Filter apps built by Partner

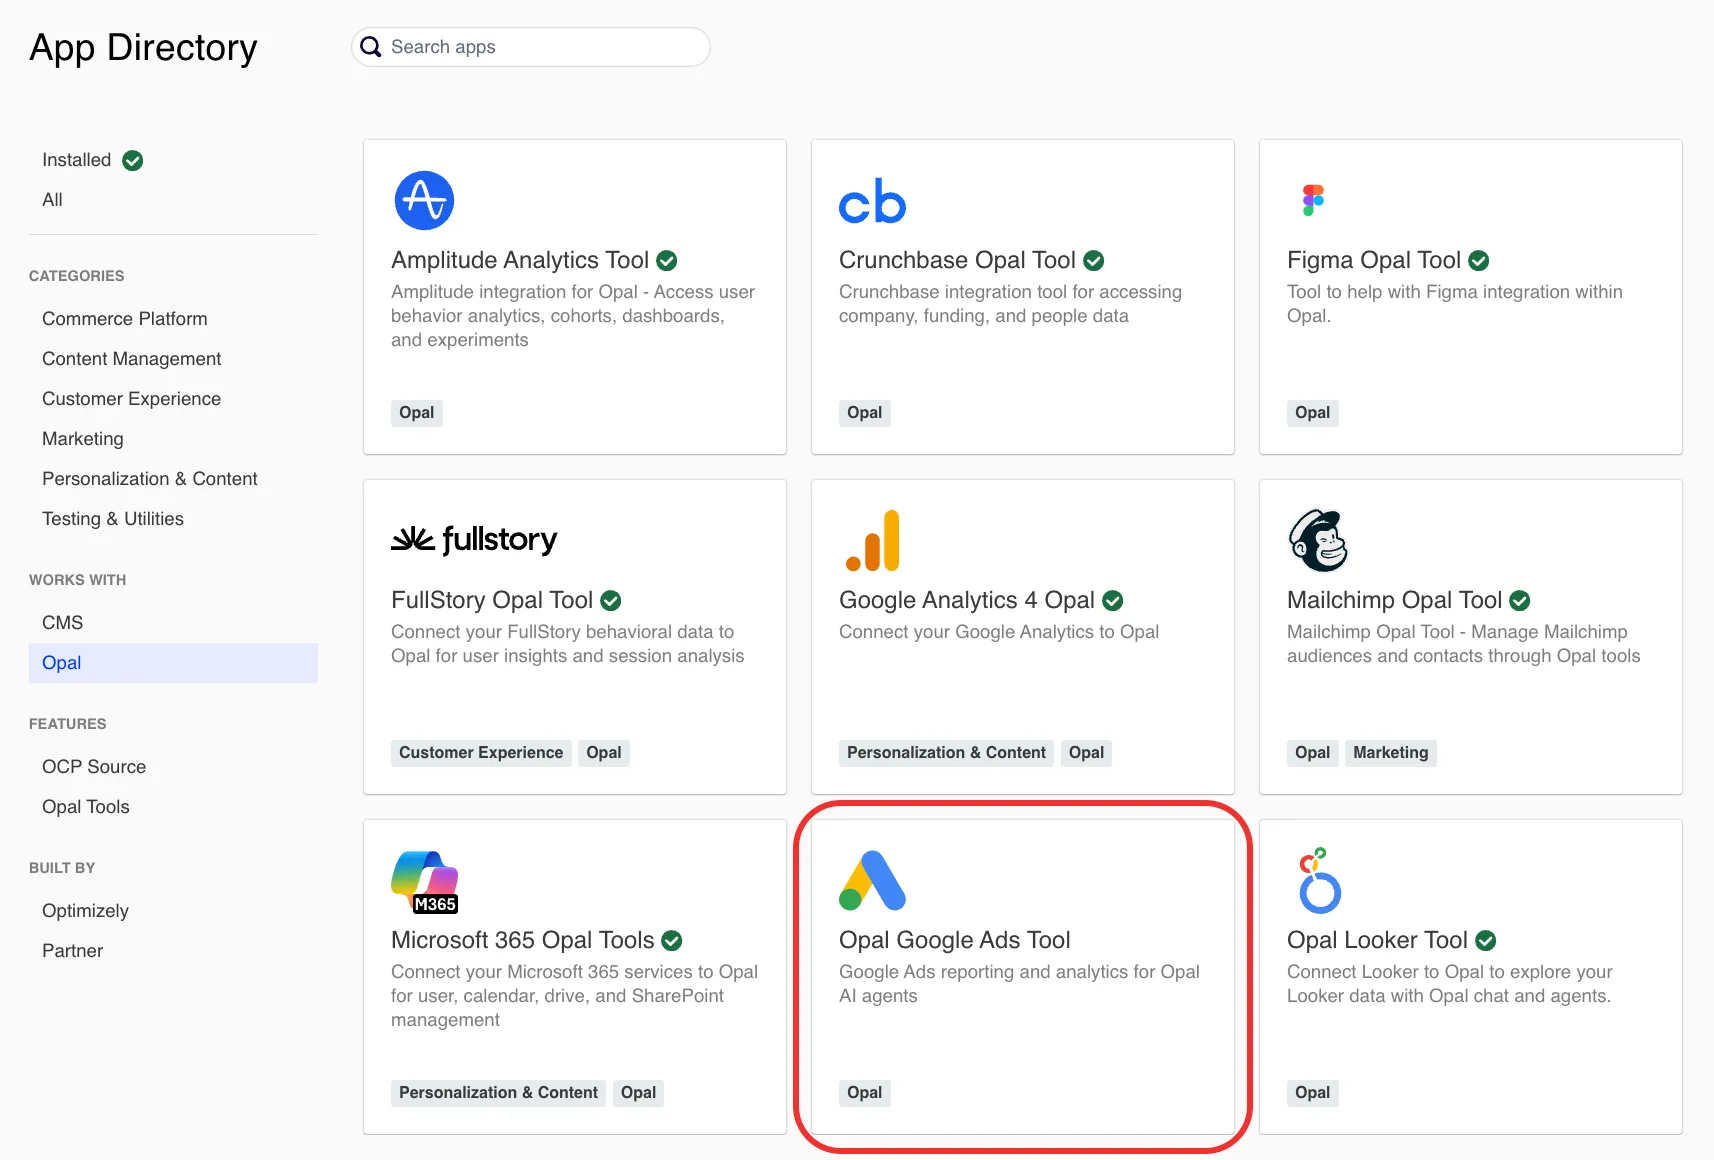[73, 951]
